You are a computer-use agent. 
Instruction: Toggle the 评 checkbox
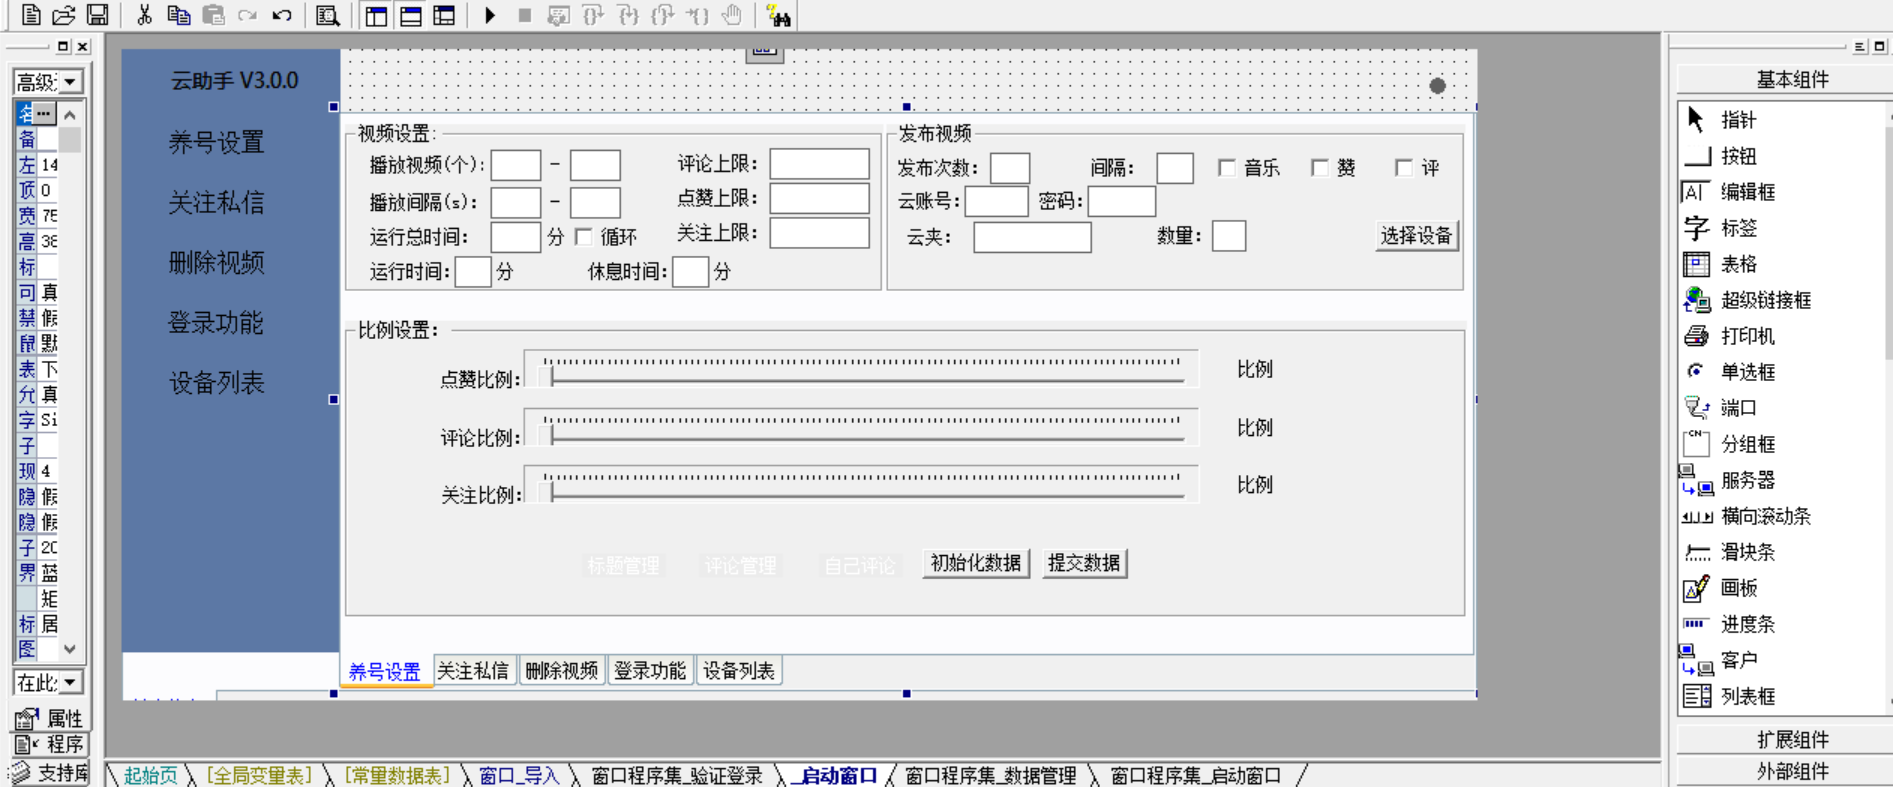tap(1404, 168)
